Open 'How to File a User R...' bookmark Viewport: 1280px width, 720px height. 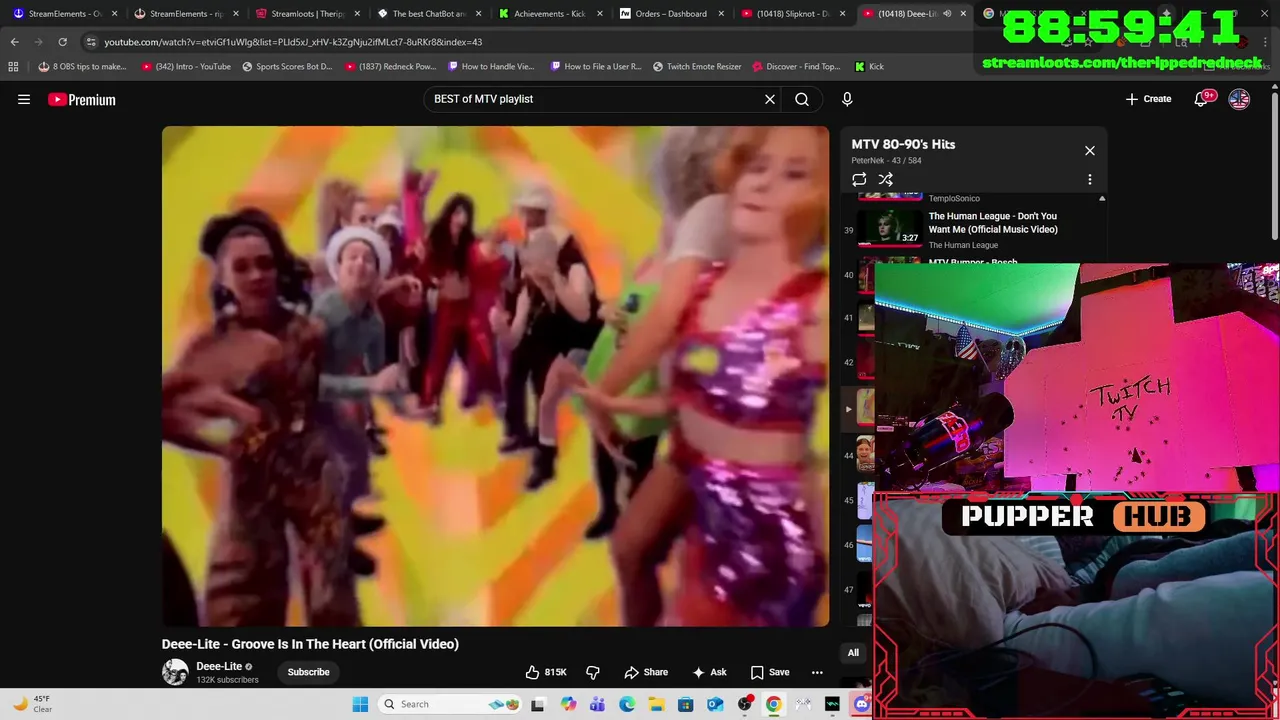(x=595, y=66)
